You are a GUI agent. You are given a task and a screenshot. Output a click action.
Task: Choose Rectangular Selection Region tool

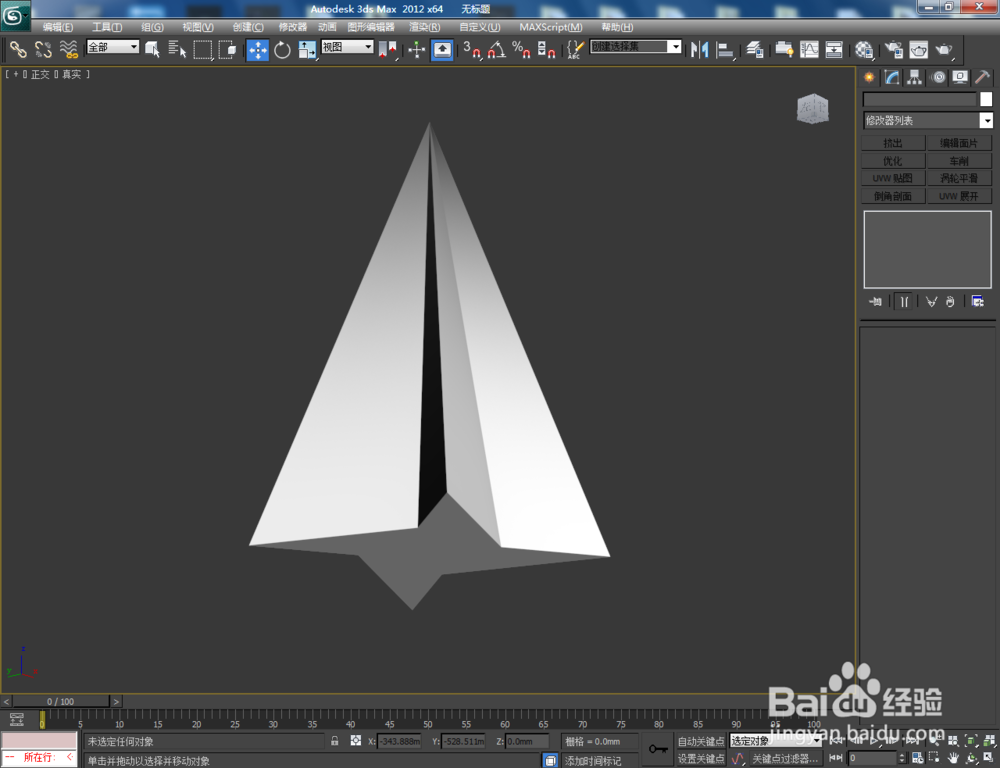pyautogui.click(x=202, y=49)
